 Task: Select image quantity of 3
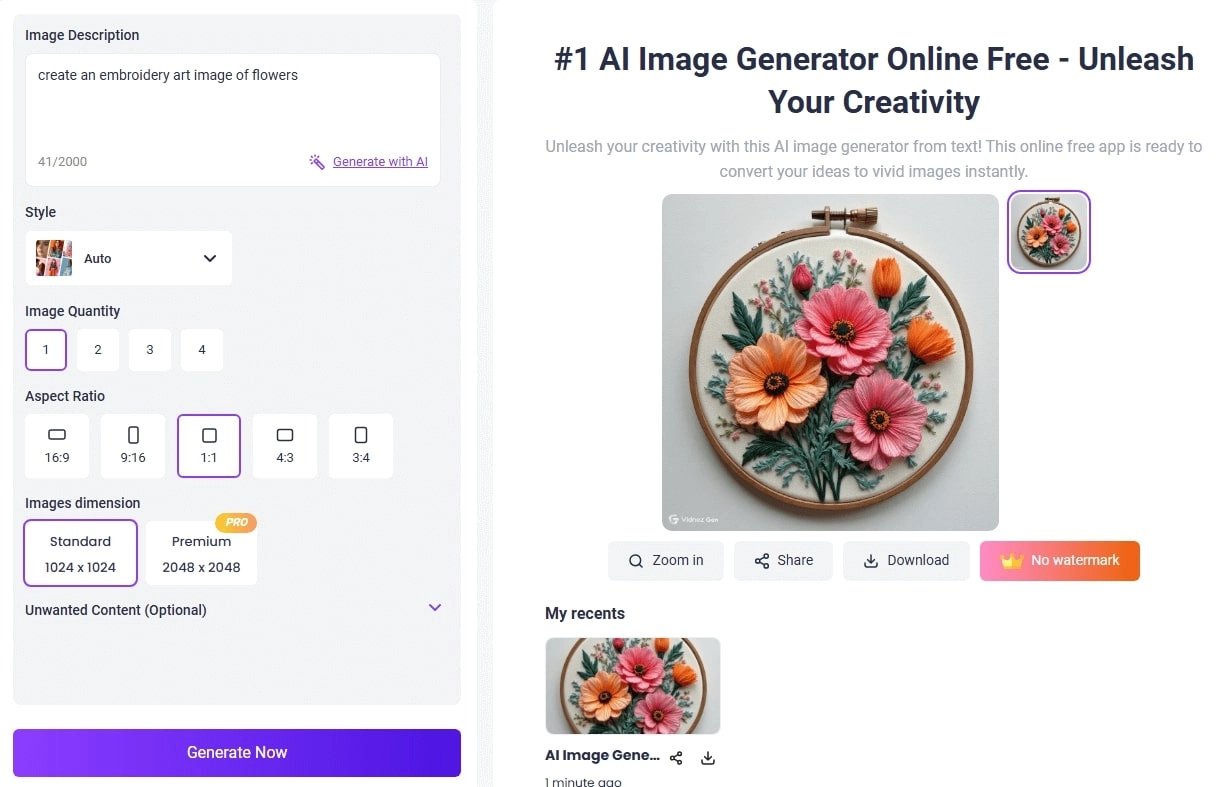[x=149, y=350]
